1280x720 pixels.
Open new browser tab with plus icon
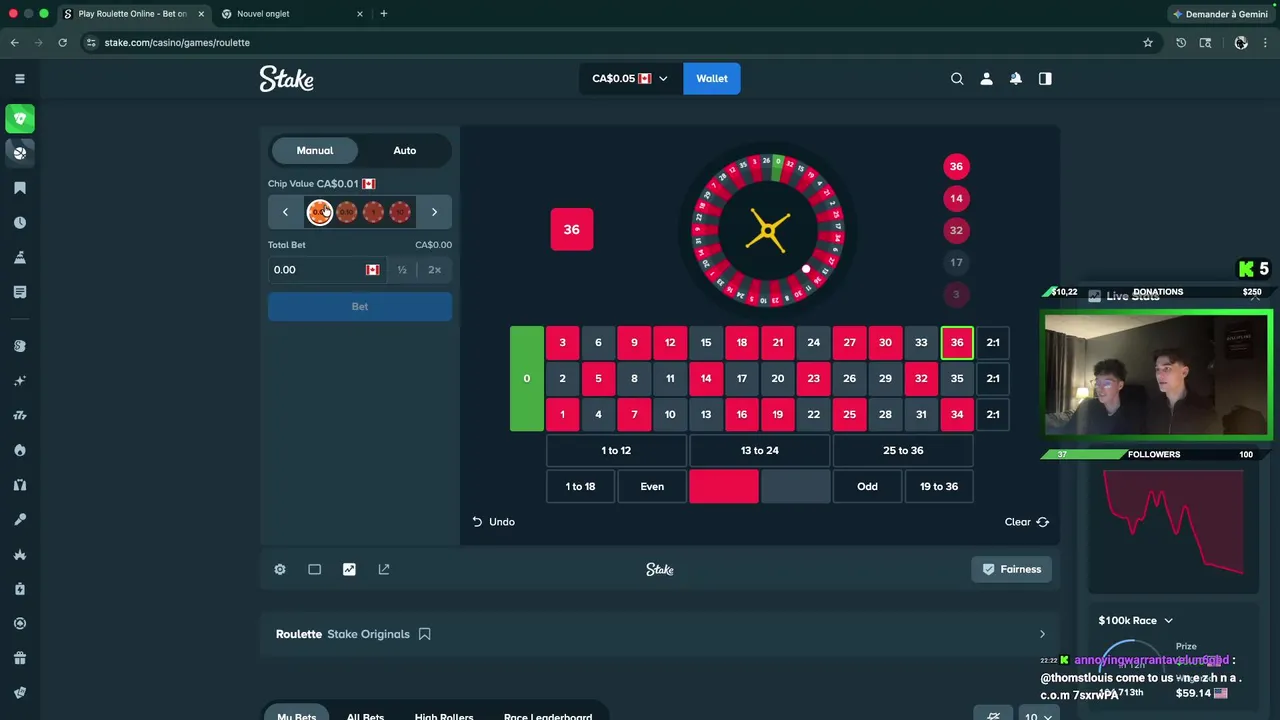click(384, 14)
